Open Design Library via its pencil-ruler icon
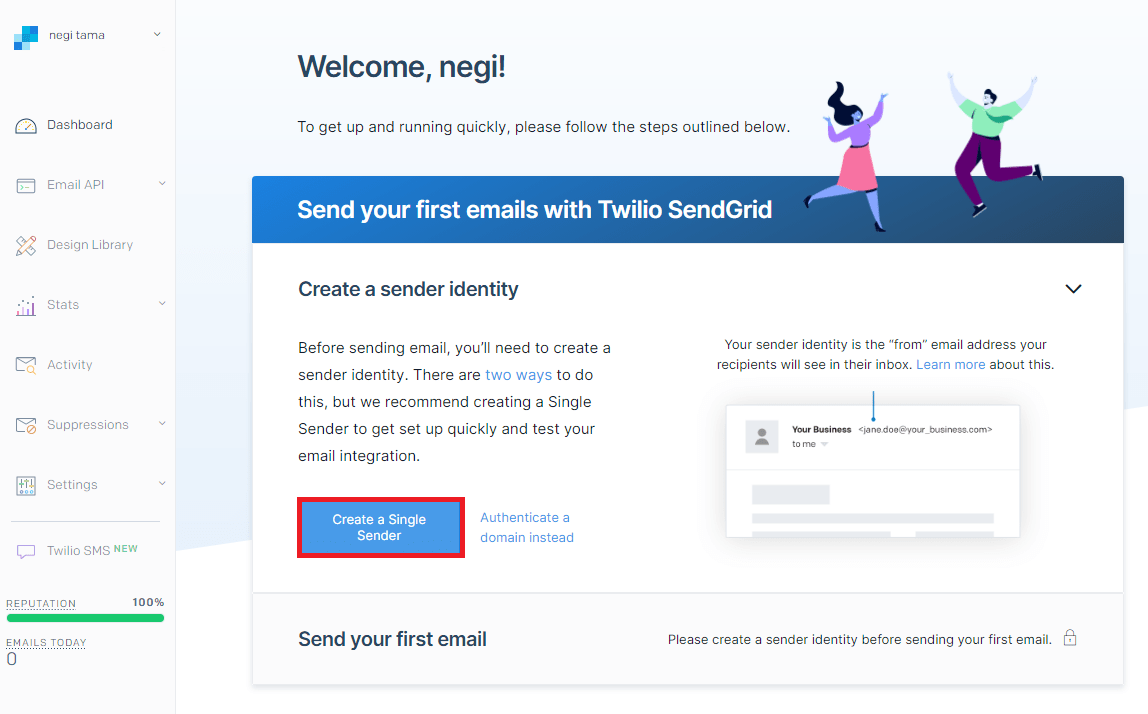 (26, 246)
